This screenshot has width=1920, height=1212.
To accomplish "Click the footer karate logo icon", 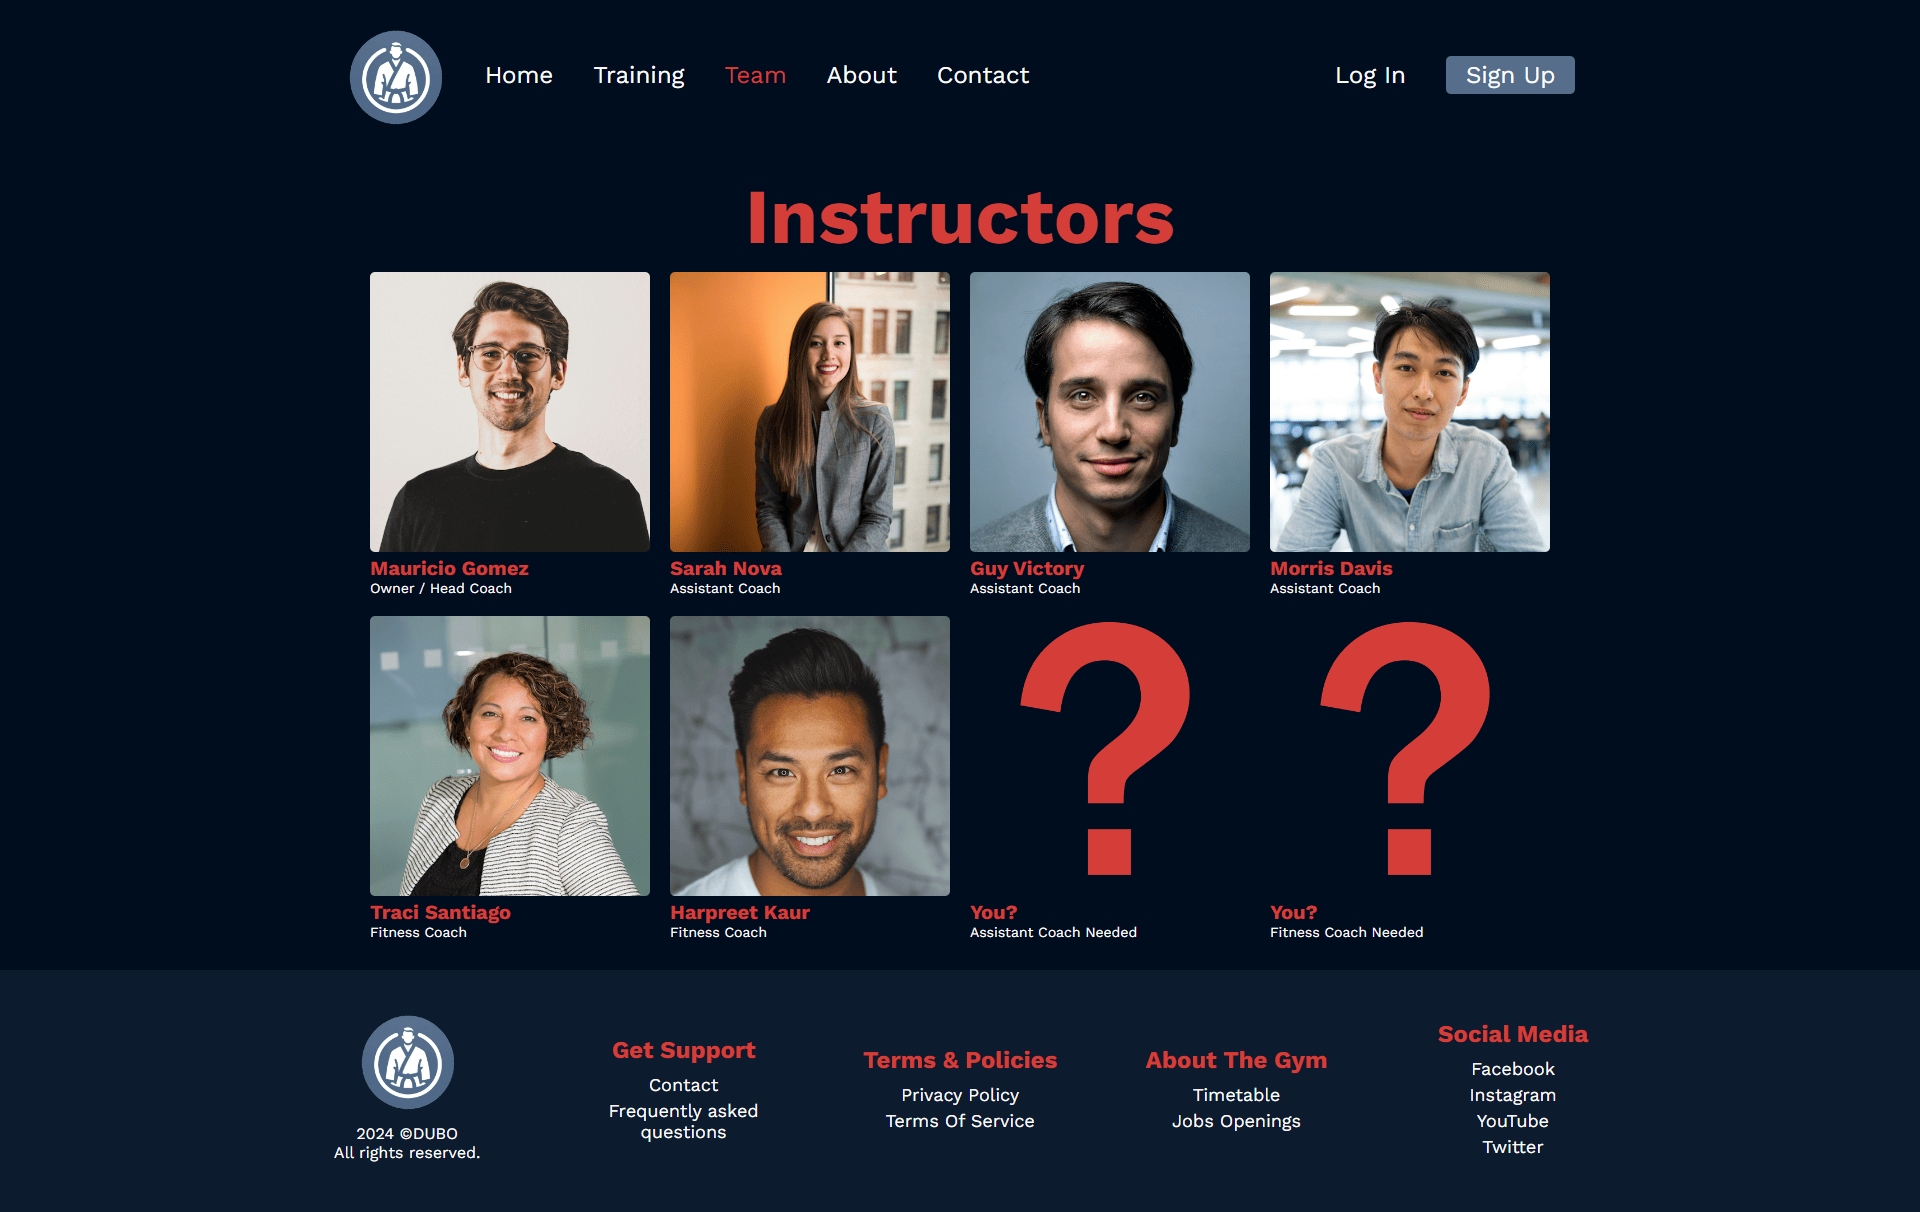I will [x=408, y=1062].
